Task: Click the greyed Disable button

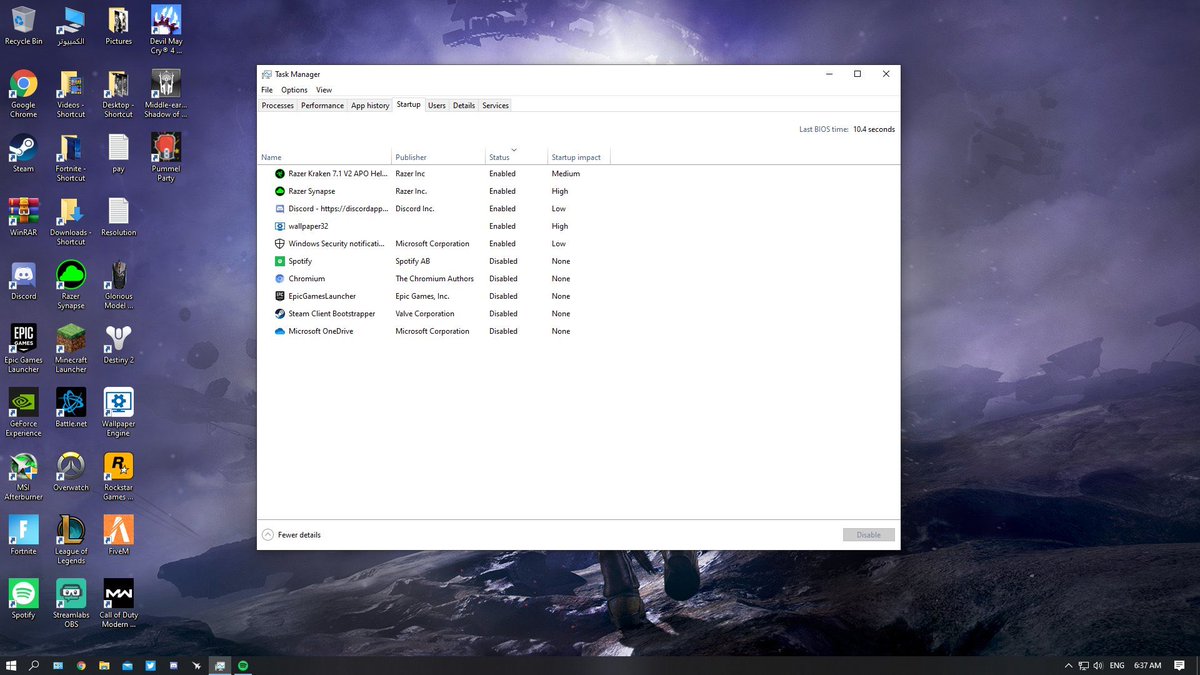Action: [x=869, y=535]
